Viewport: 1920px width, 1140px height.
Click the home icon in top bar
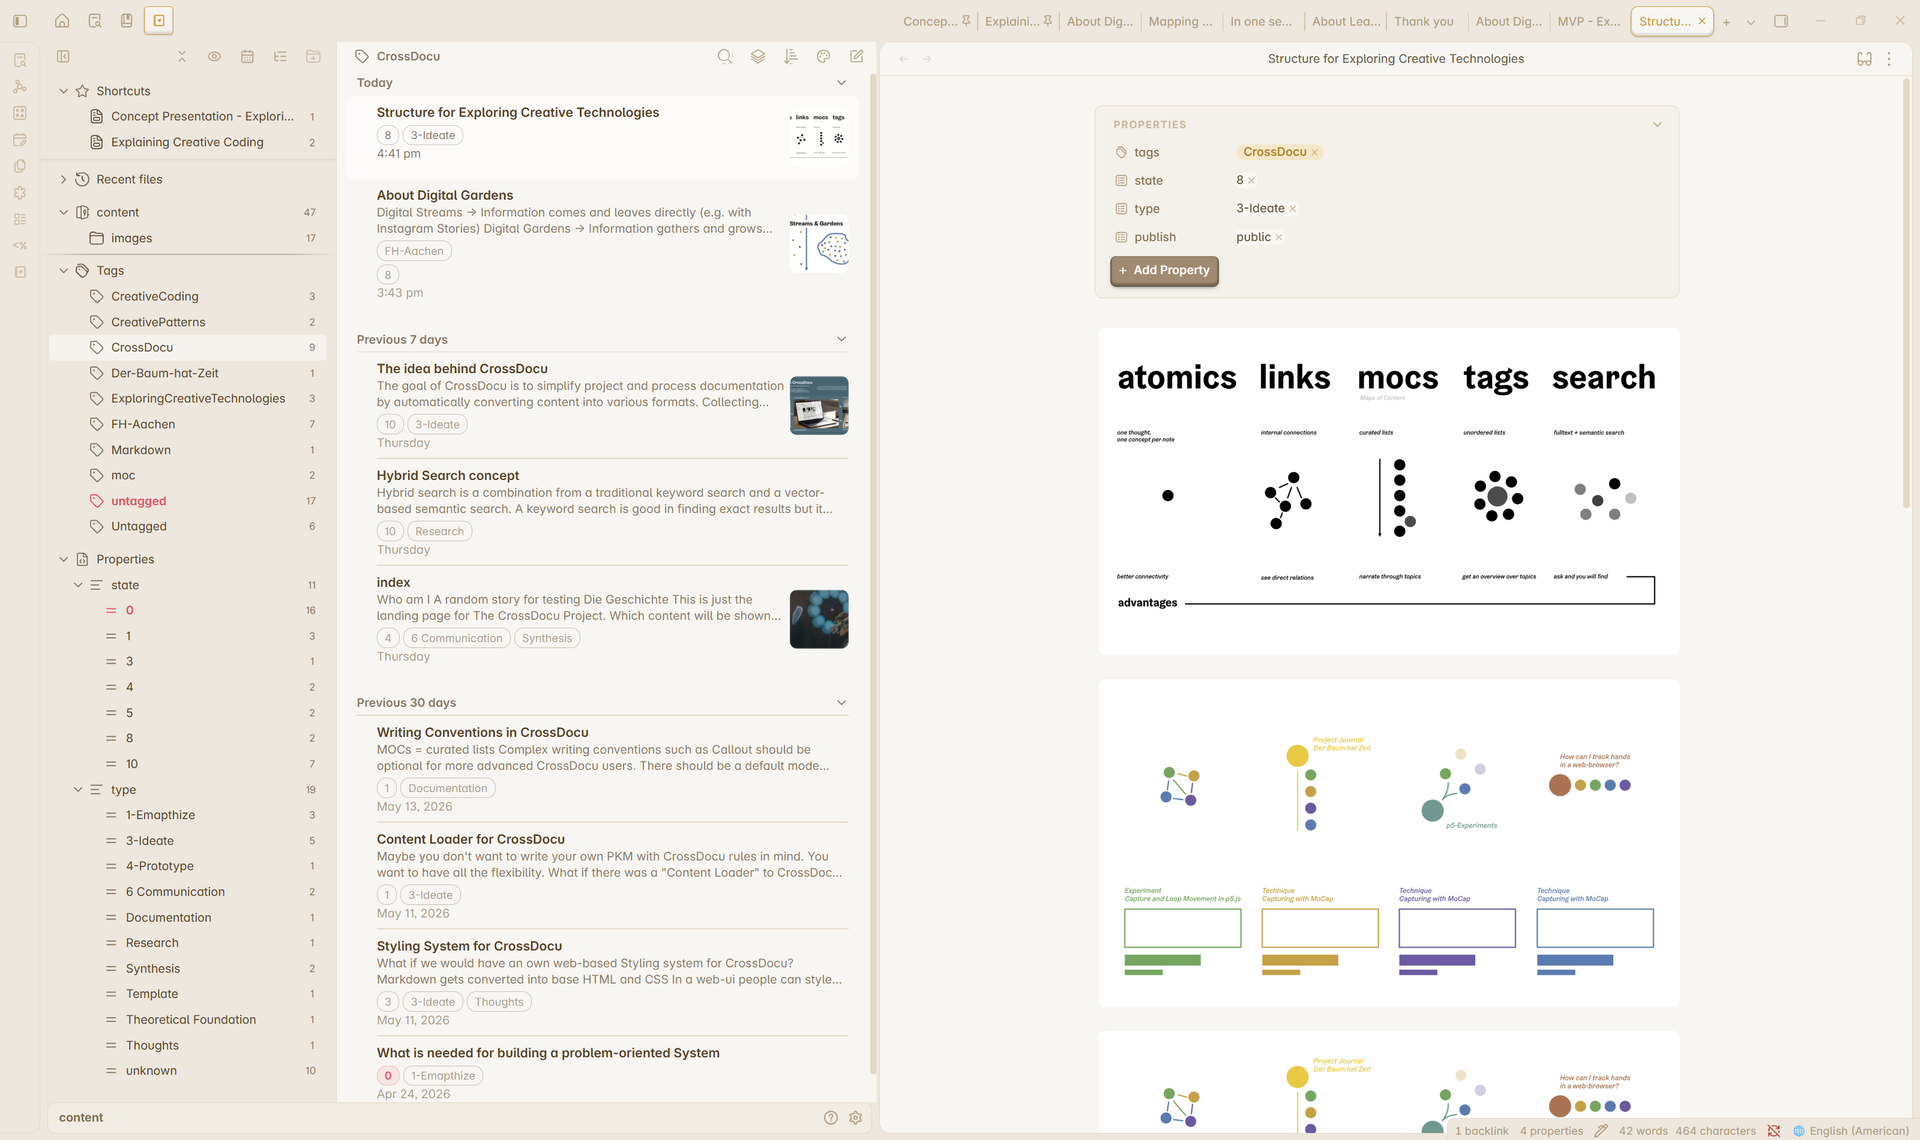click(62, 21)
